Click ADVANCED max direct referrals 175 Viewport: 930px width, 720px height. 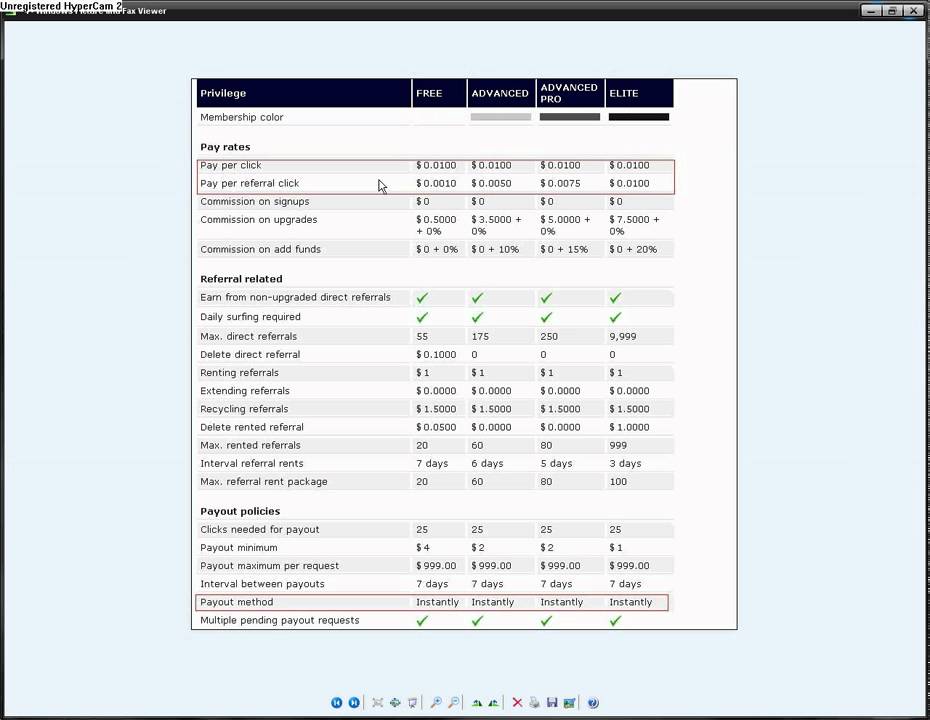click(480, 336)
